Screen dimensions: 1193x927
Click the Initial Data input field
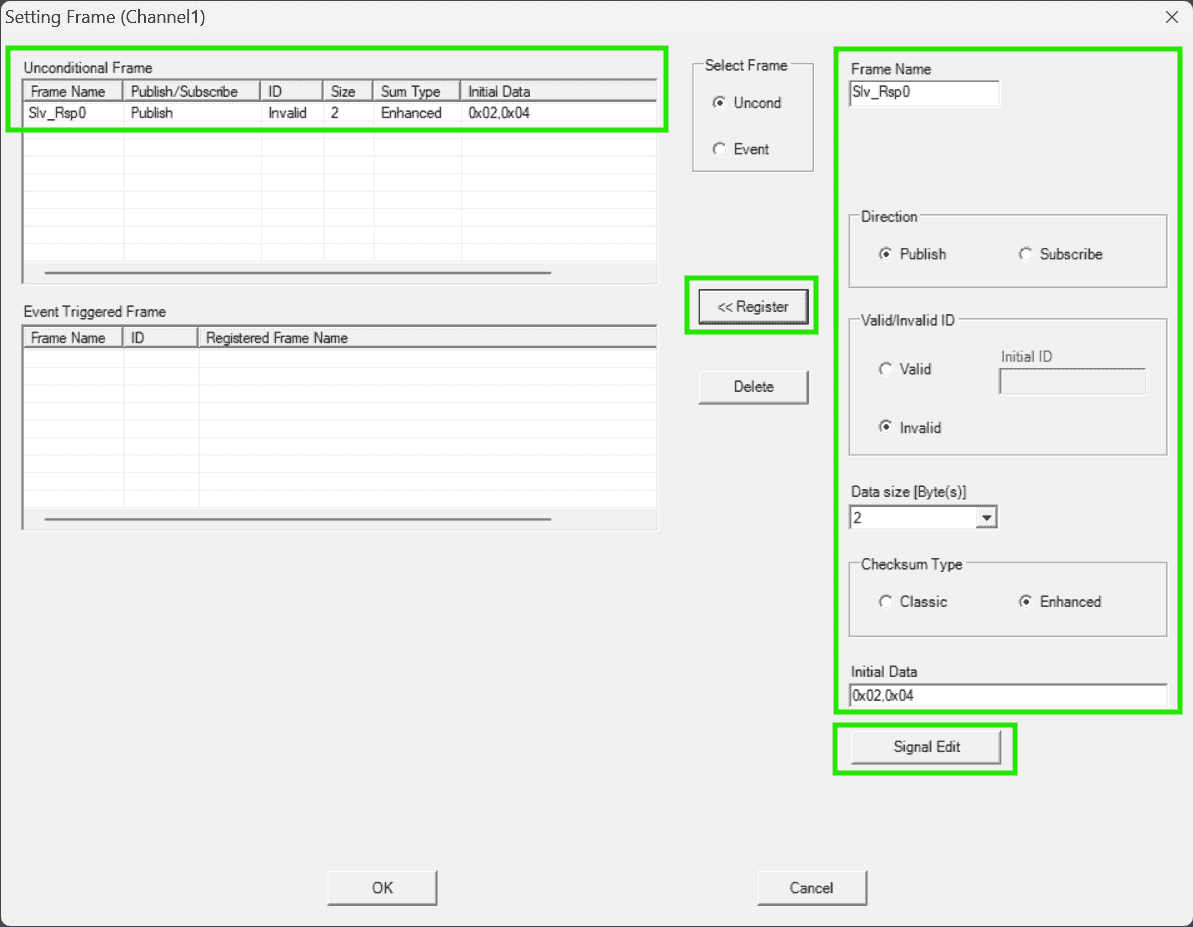(x=1007, y=695)
